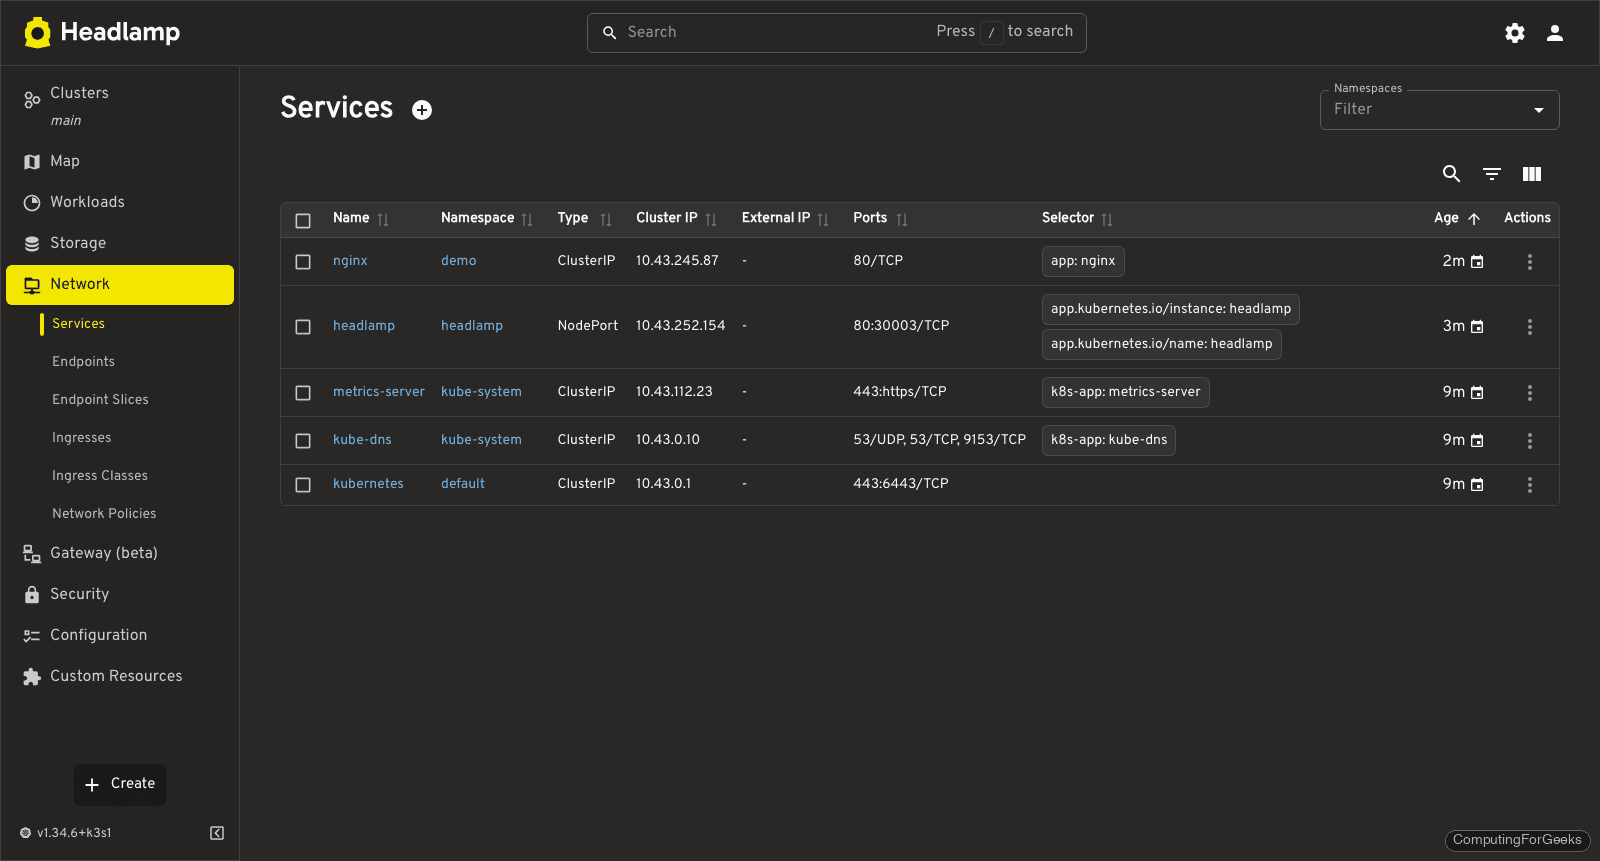Open the default namespace link
Screen dimensions: 1600x861
463,484
